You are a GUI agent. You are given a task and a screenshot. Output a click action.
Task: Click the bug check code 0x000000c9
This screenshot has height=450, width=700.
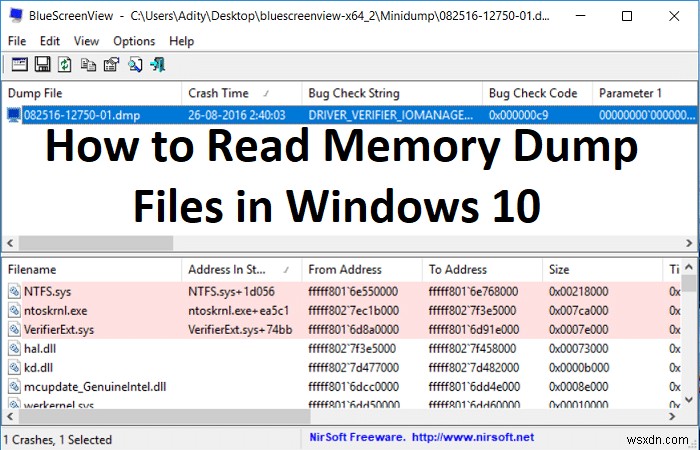[518, 115]
